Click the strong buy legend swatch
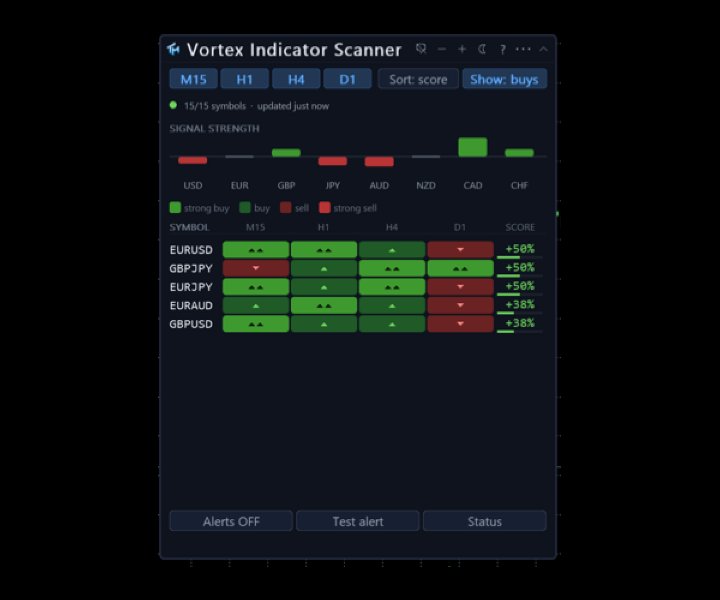Screen dimensions: 720x600 [x=175, y=207]
